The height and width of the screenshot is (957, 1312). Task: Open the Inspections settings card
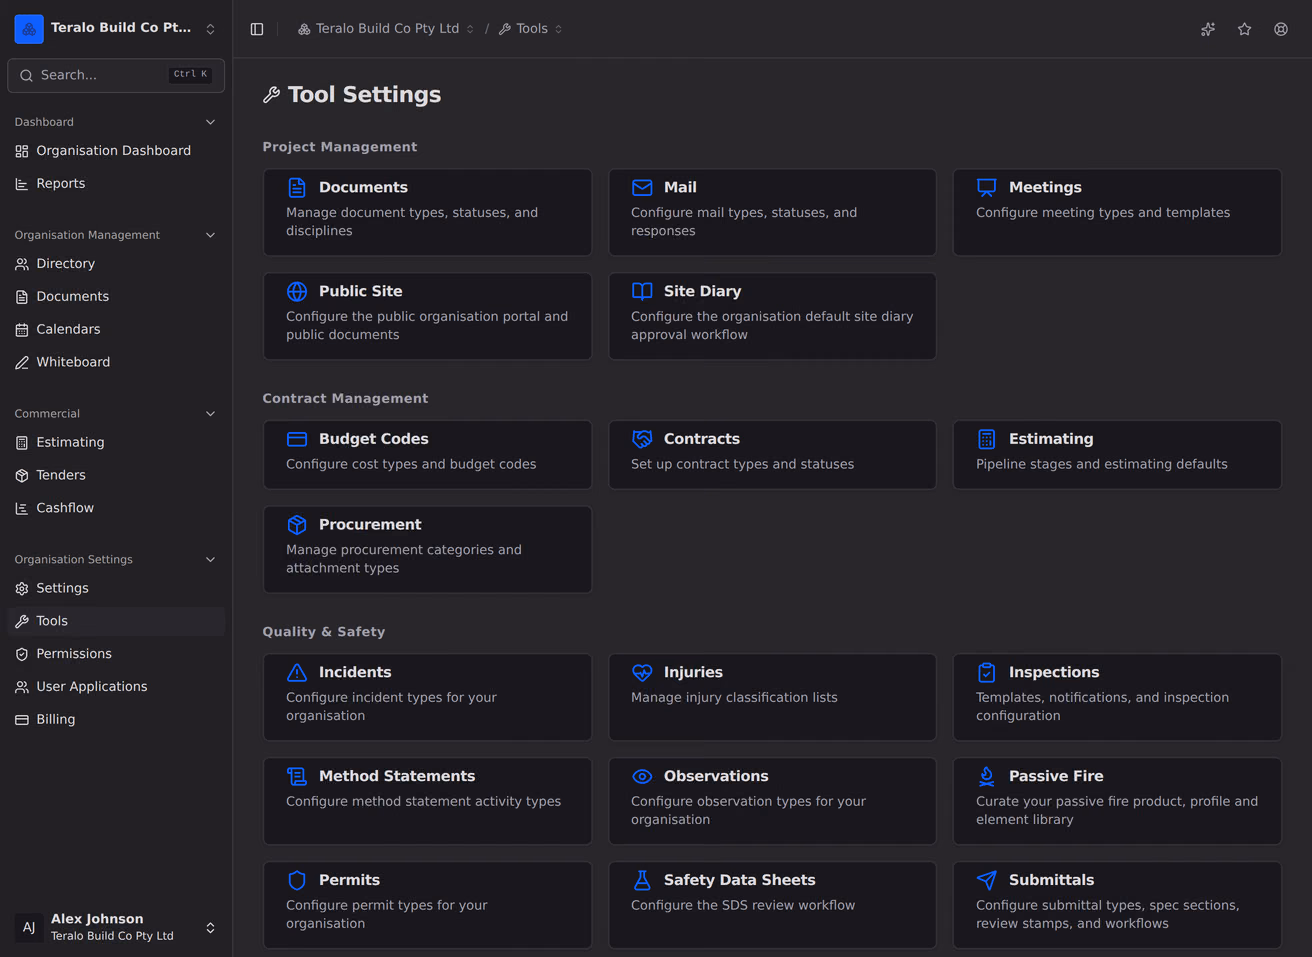click(x=1117, y=697)
